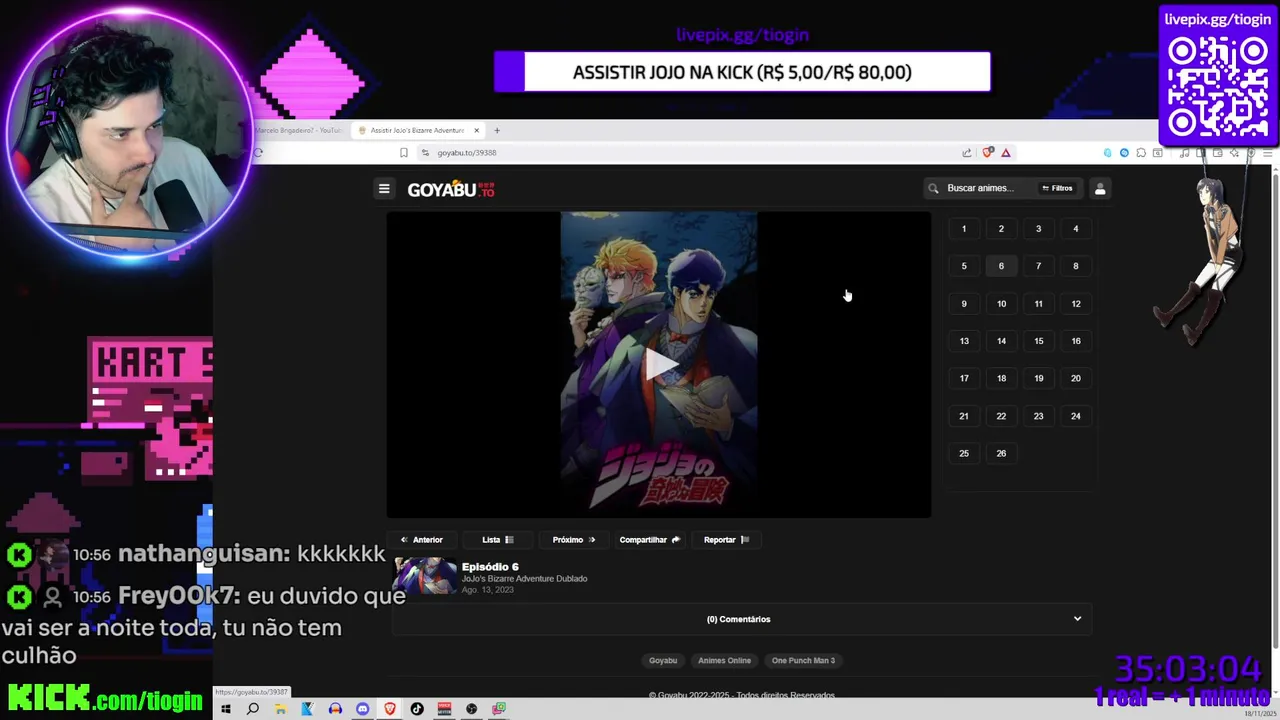Open Discord from the taskbar

coord(362,709)
